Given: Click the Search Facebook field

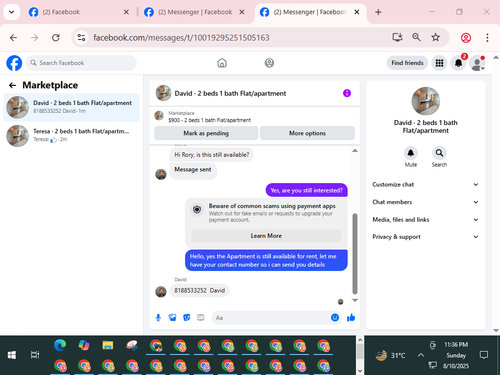Looking at the screenshot, I should click(x=81, y=63).
